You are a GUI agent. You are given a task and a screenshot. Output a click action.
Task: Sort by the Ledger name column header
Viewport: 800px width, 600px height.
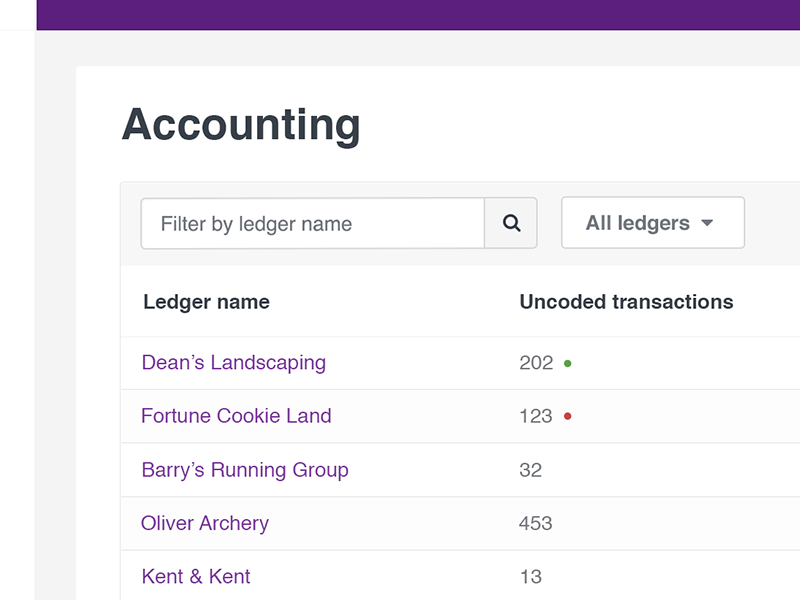[205, 301]
